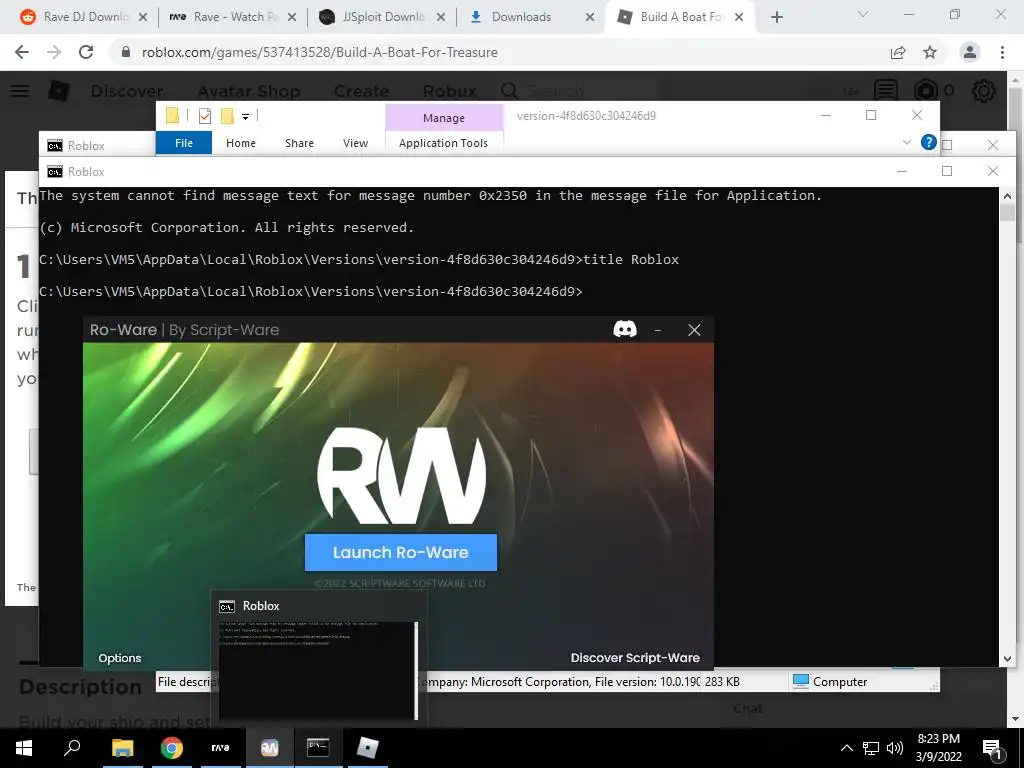The image size is (1024, 768).
Task: Click the Roblox taskbar preview thumbnail
Action: 318,670
